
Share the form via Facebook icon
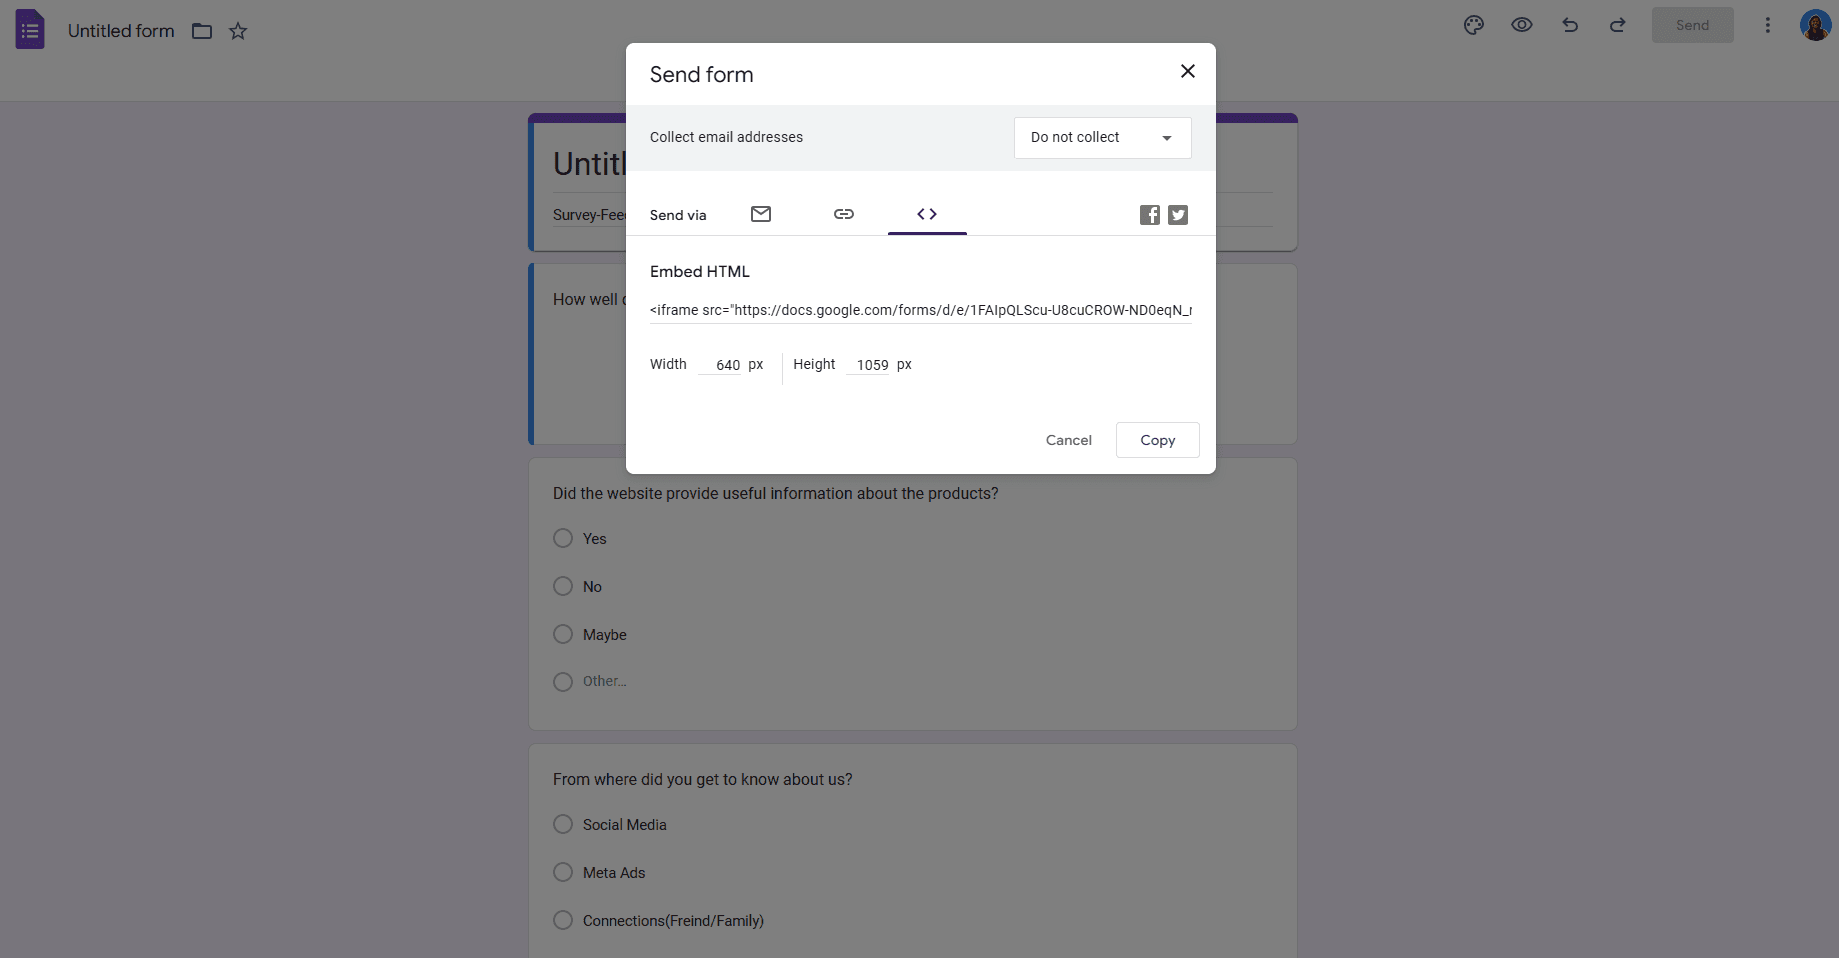coord(1149,214)
